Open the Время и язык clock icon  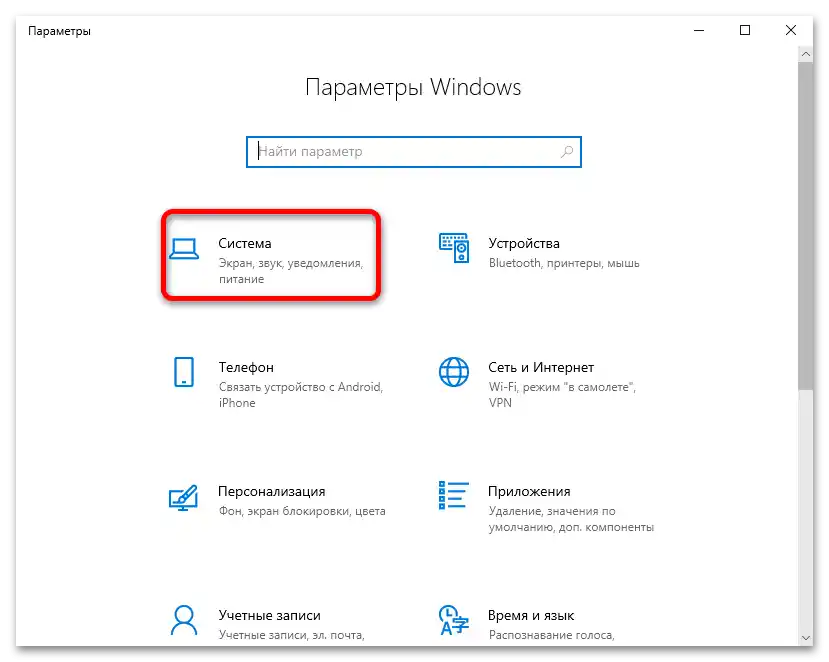454,620
